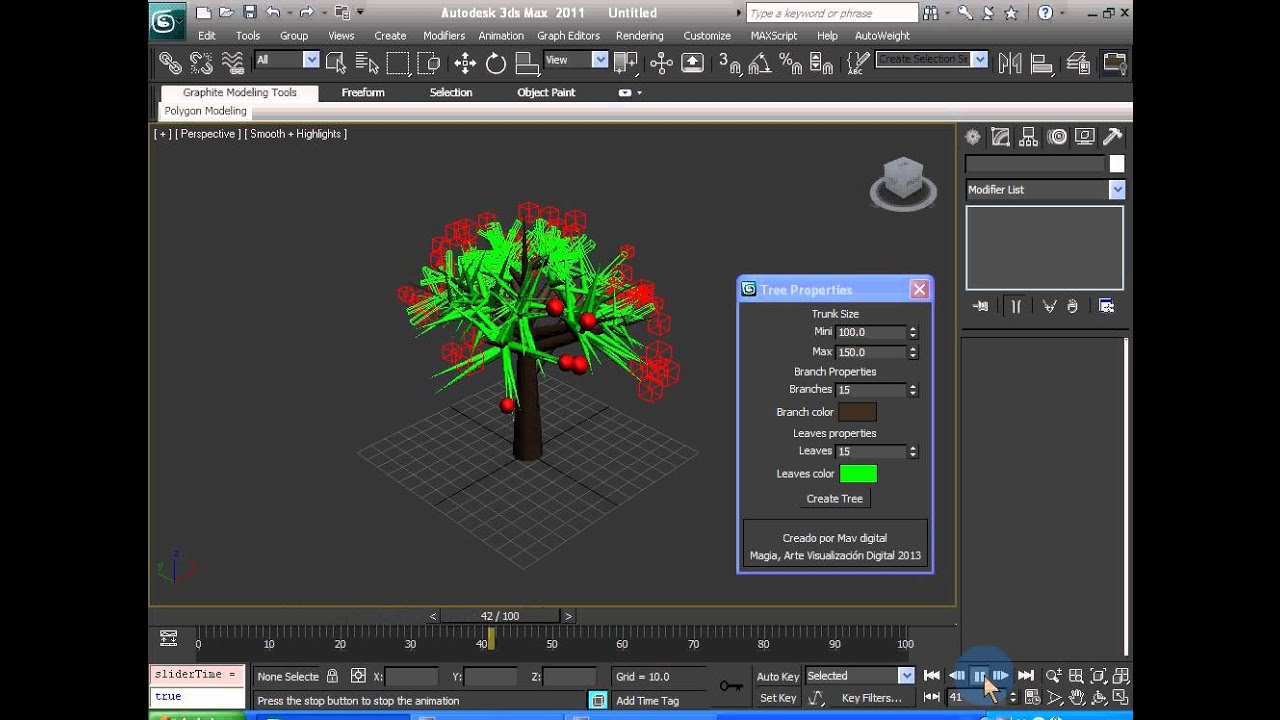Open the Utilities hammer panel tab
This screenshot has width=1280, height=720.
[1112, 137]
